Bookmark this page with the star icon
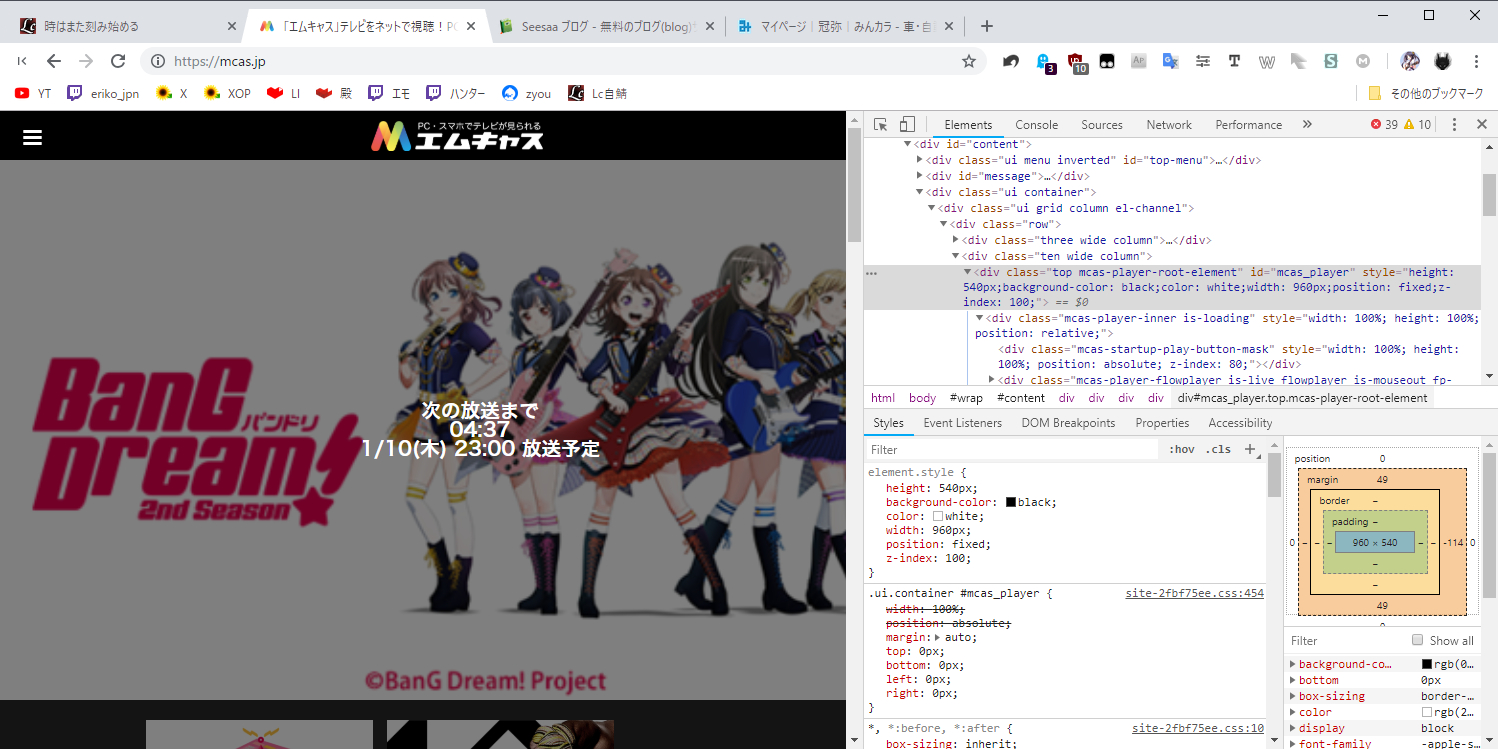The width and height of the screenshot is (1498, 749). [968, 61]
